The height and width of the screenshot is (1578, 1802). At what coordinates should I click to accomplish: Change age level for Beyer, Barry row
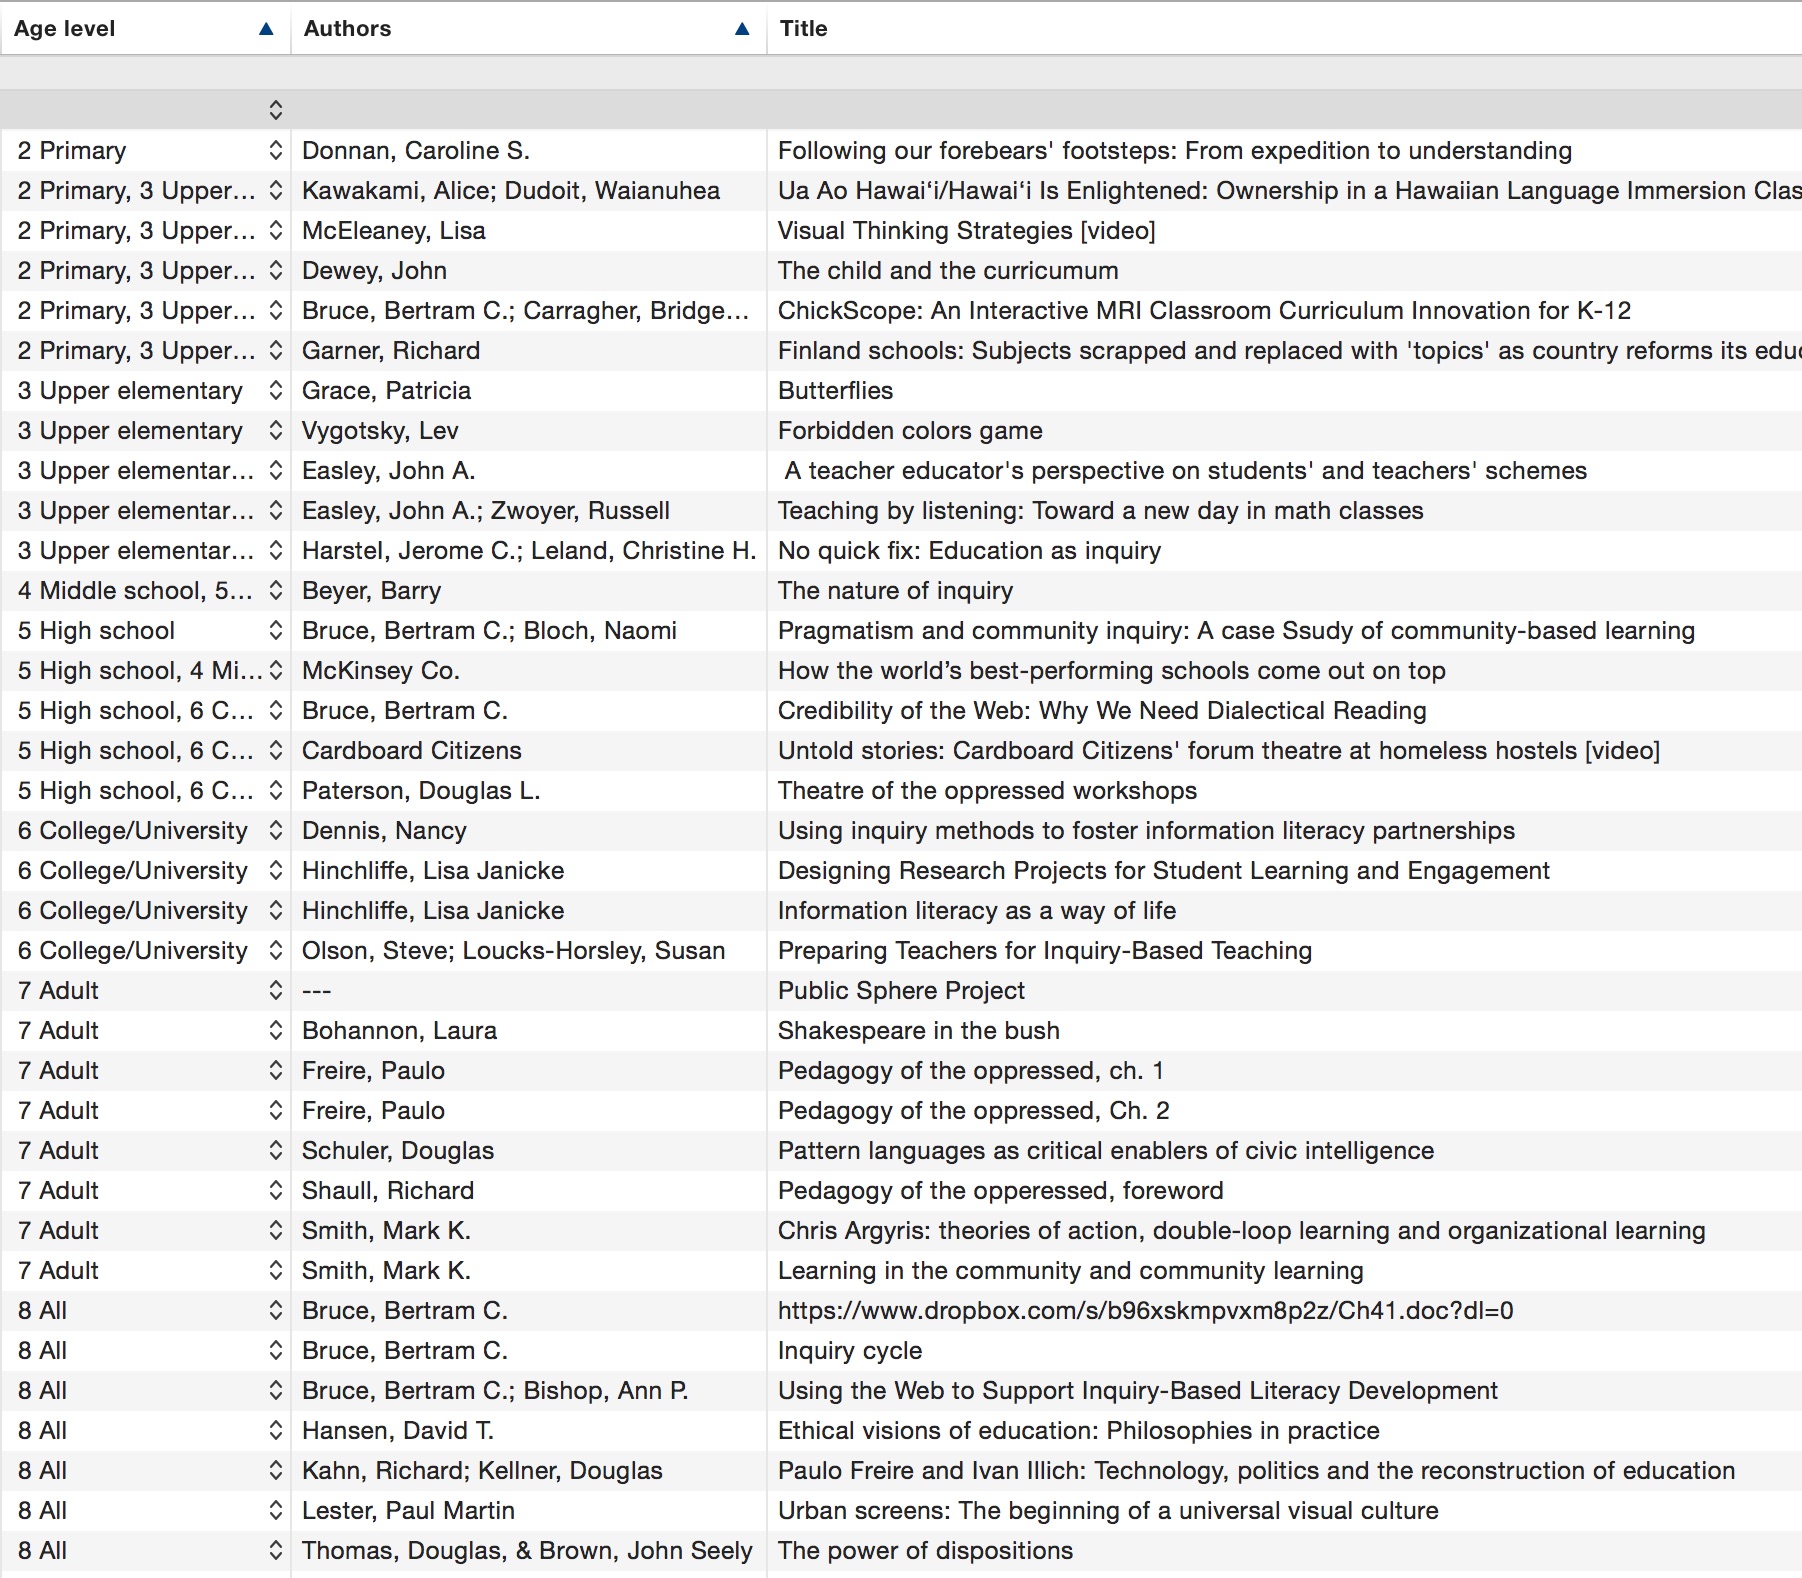(276, 591)
